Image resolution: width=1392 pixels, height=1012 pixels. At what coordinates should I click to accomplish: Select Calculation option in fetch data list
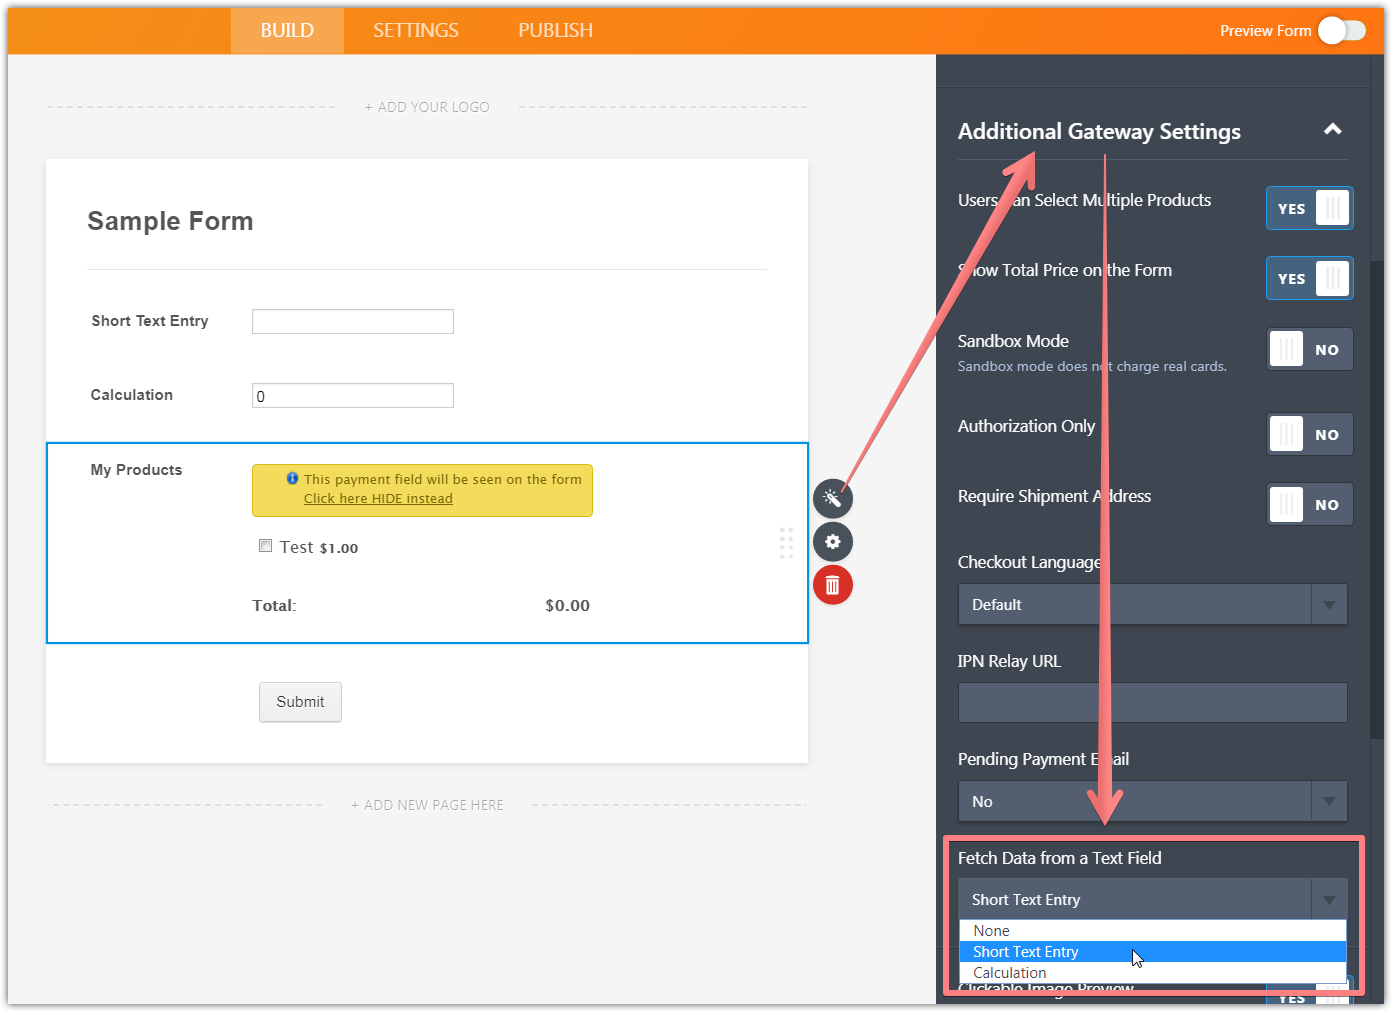click(1010, 973)
